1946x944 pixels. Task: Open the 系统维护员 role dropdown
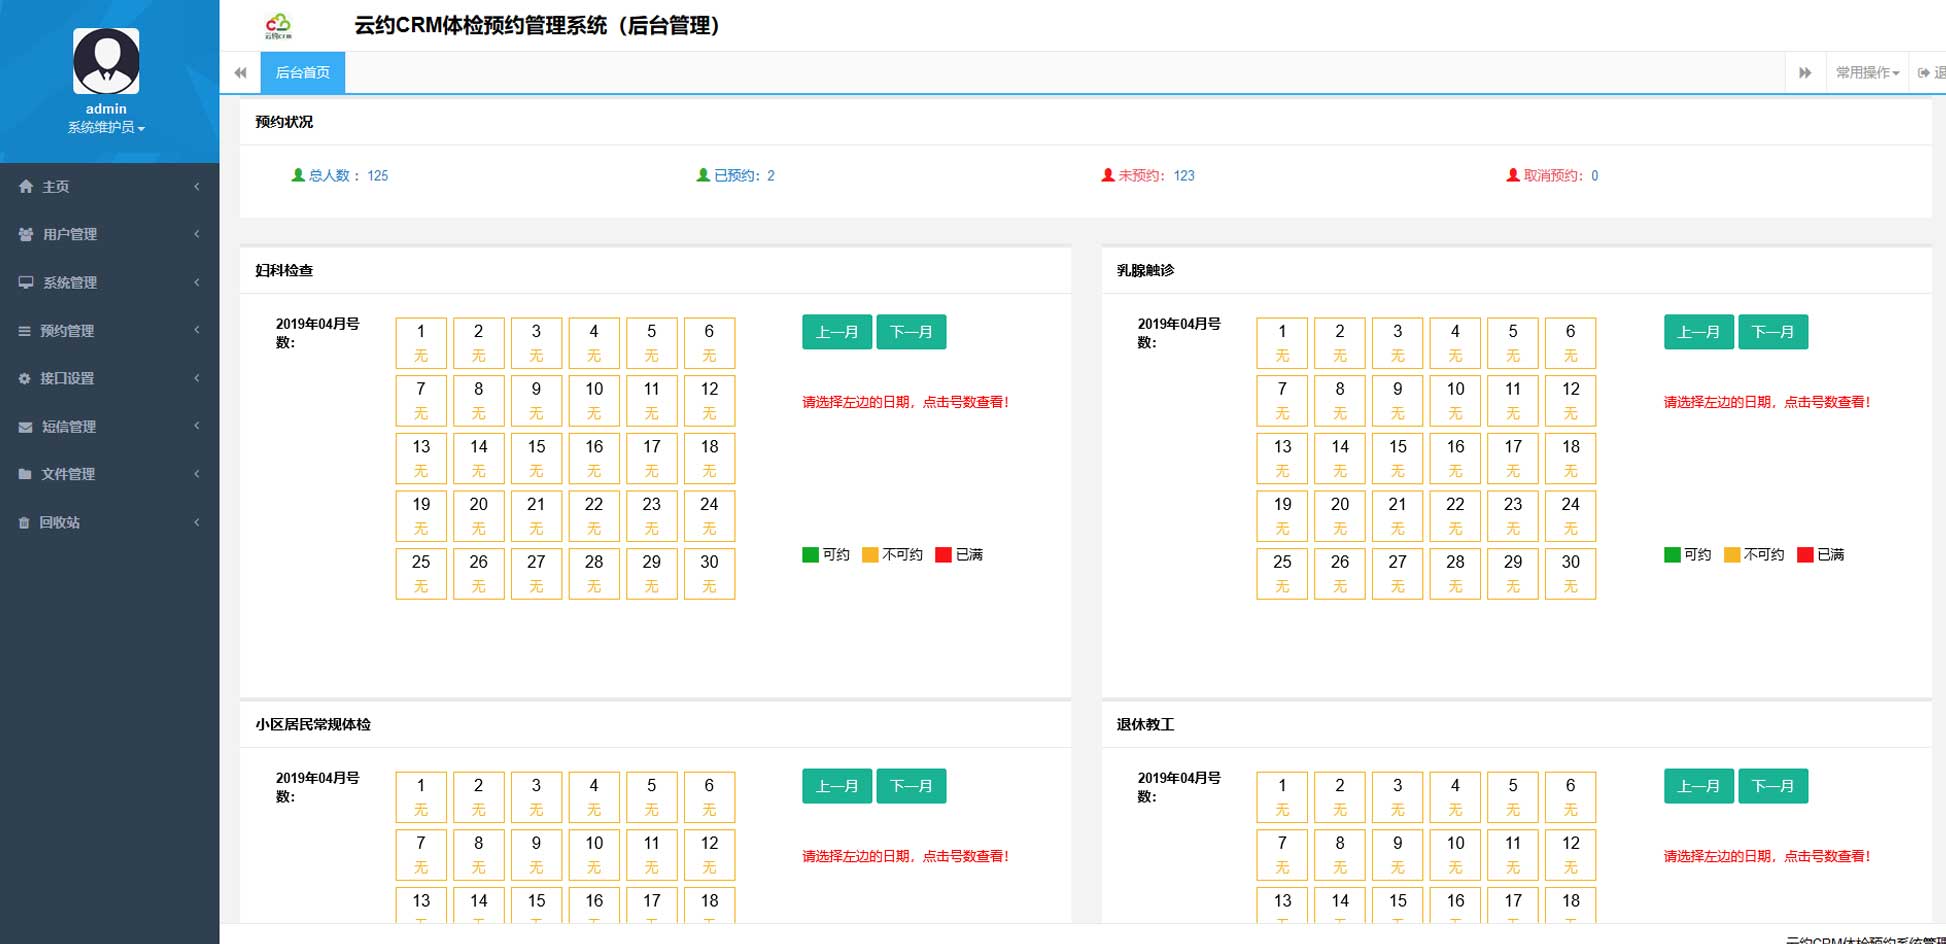point(106,128)
